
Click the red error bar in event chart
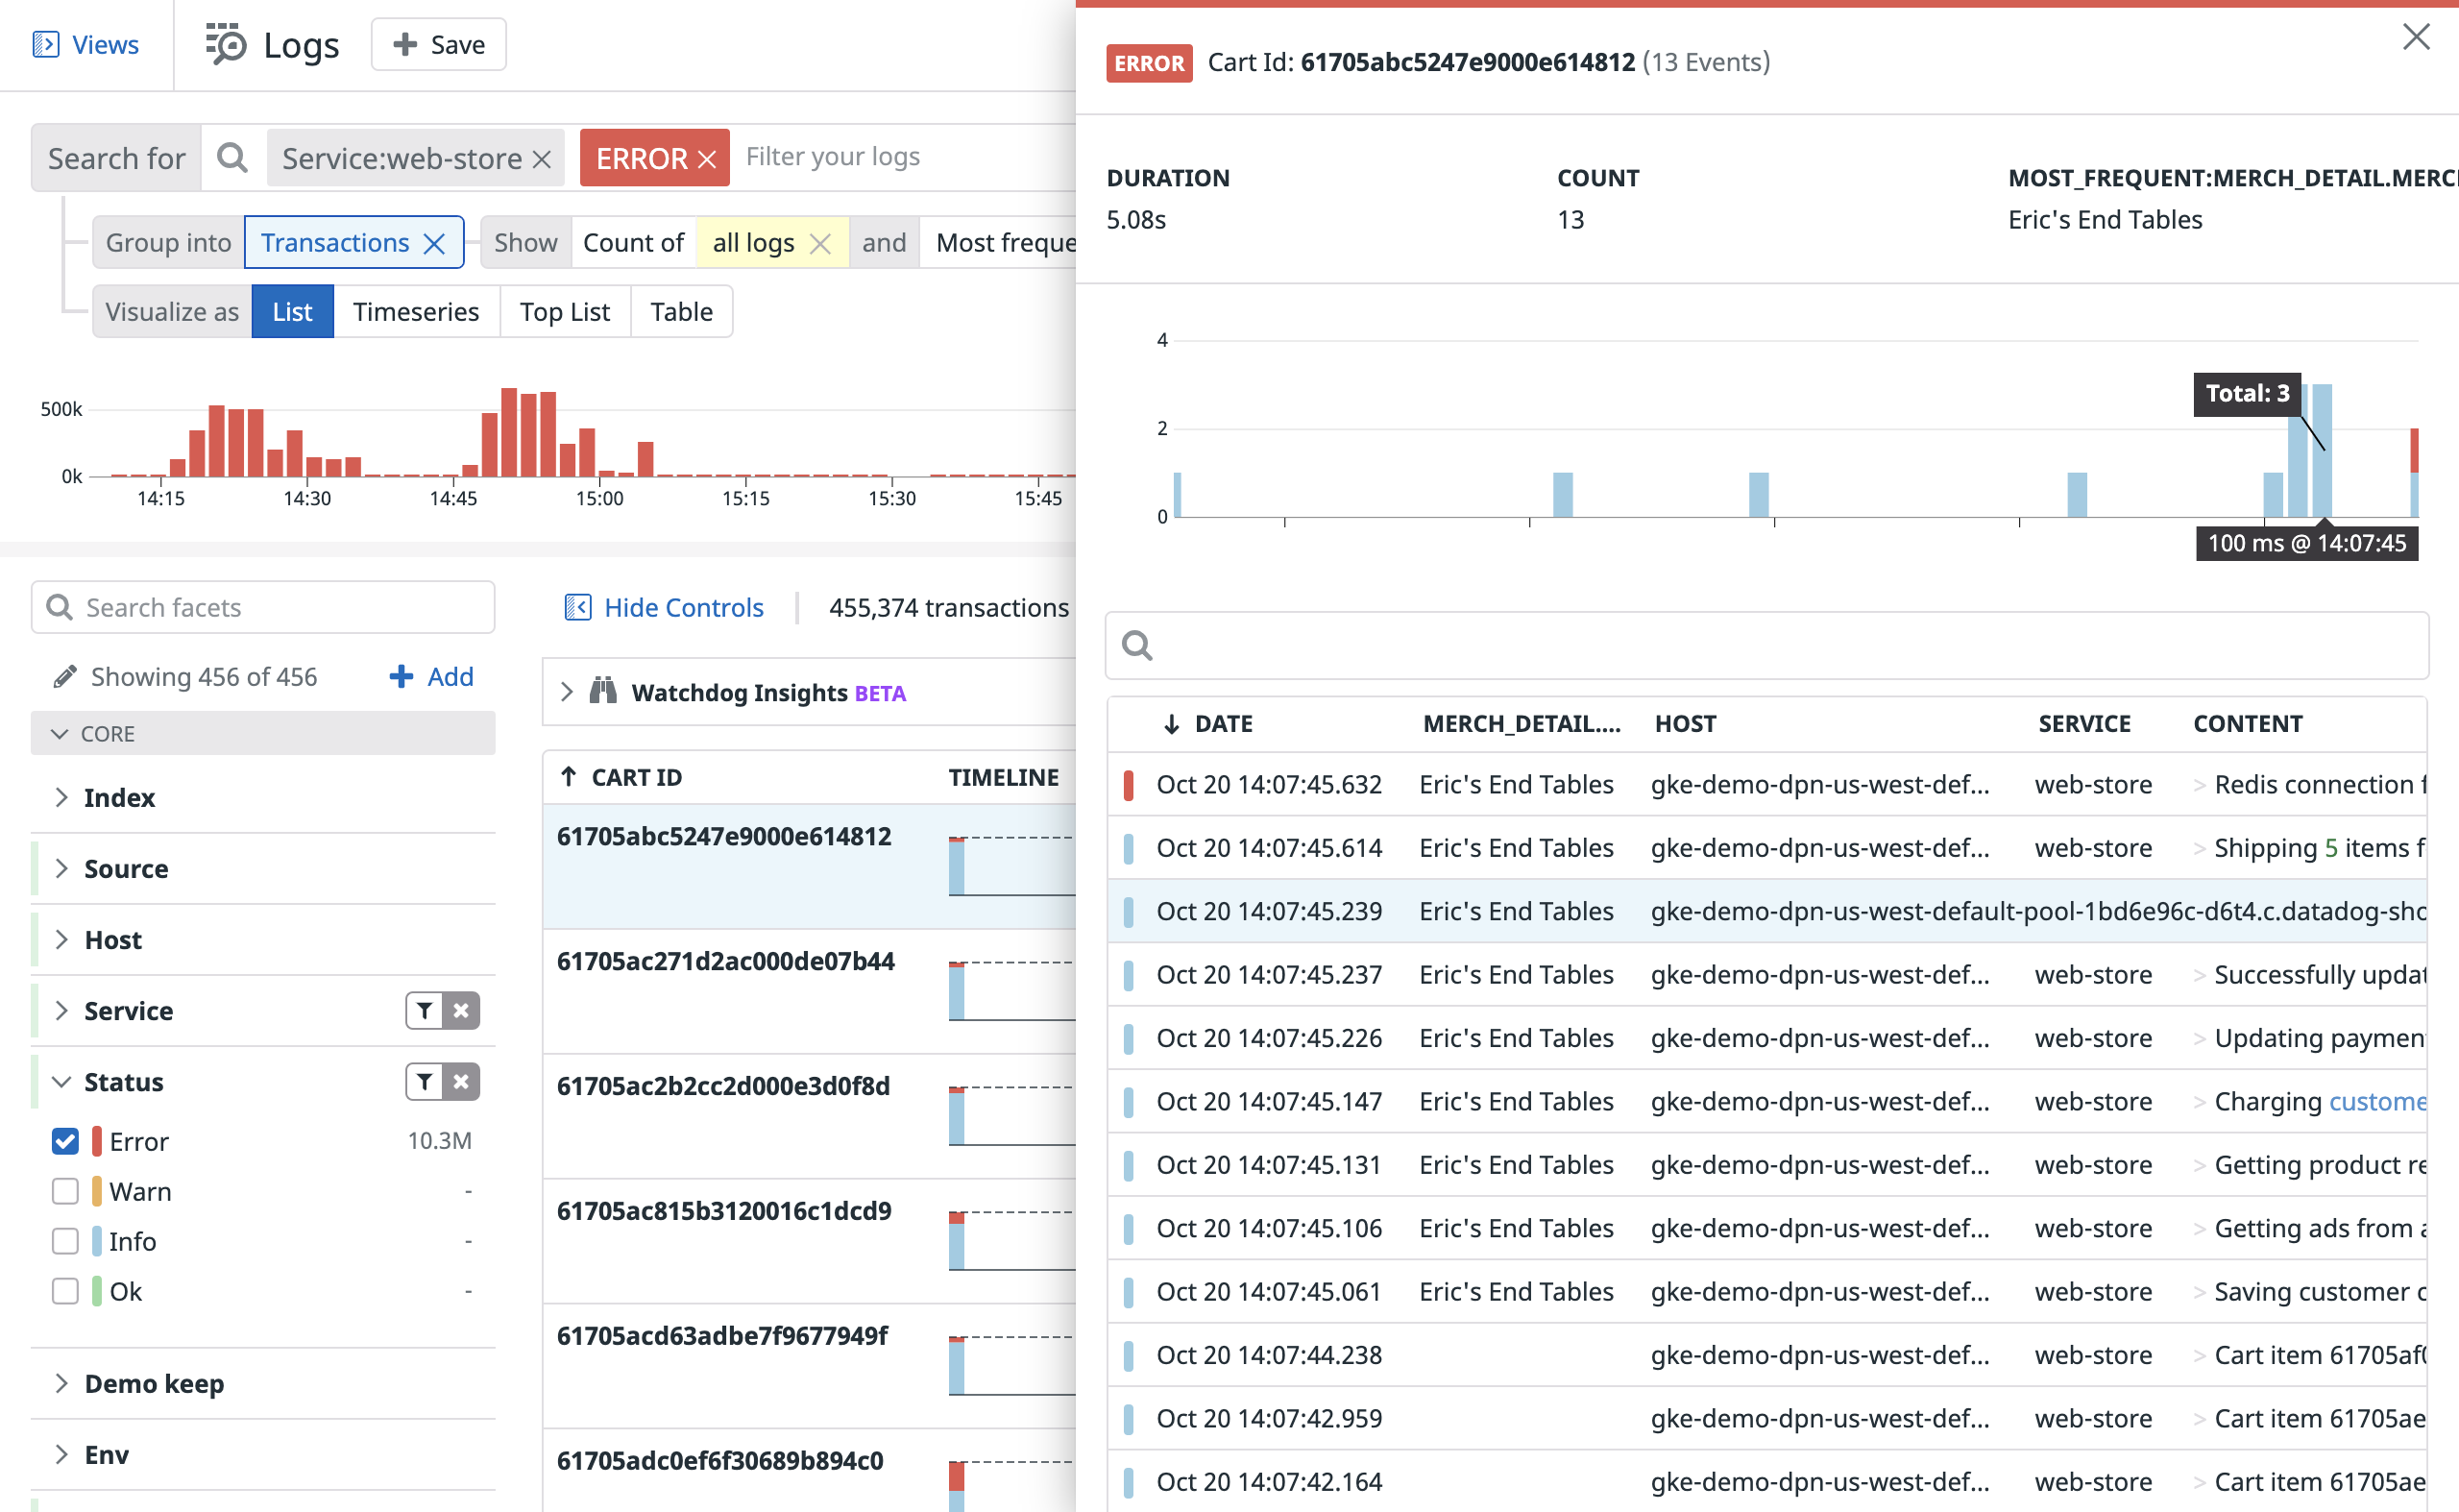[x=2413, y=450]
